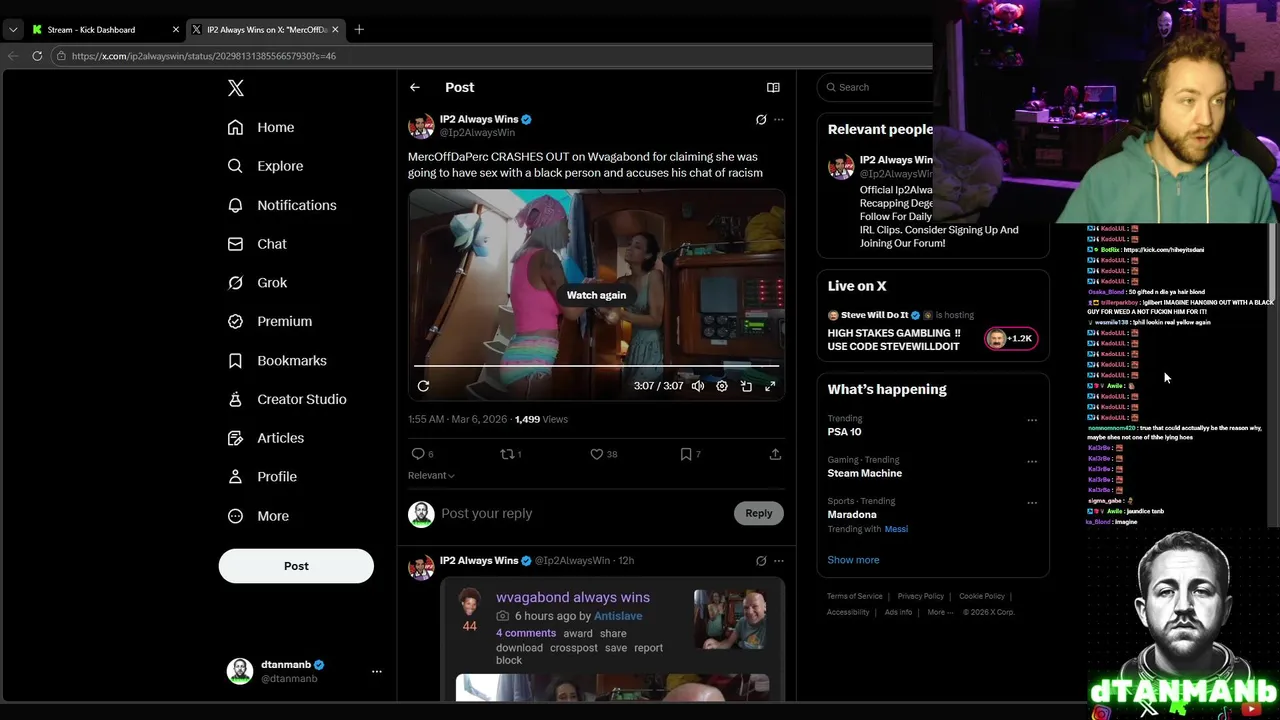Click share icon on main post
The image size is (1280, 720).
pyautogui.click(x=775, y=454)
